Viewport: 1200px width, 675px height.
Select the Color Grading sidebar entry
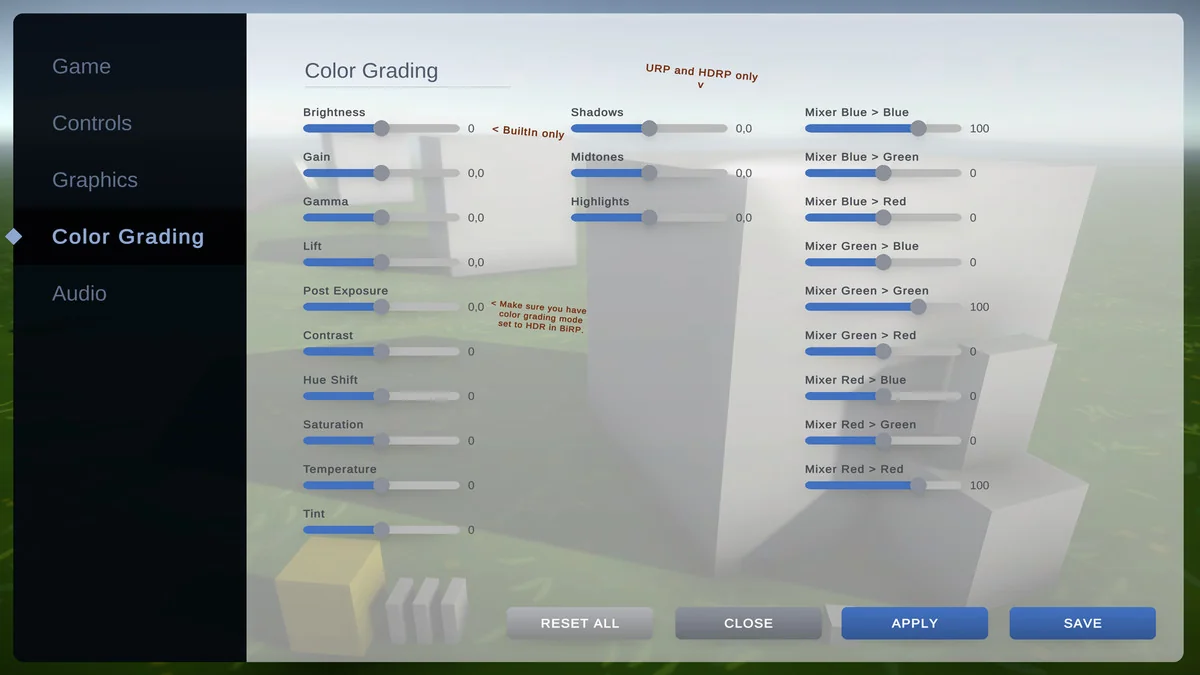coord(127,237)
